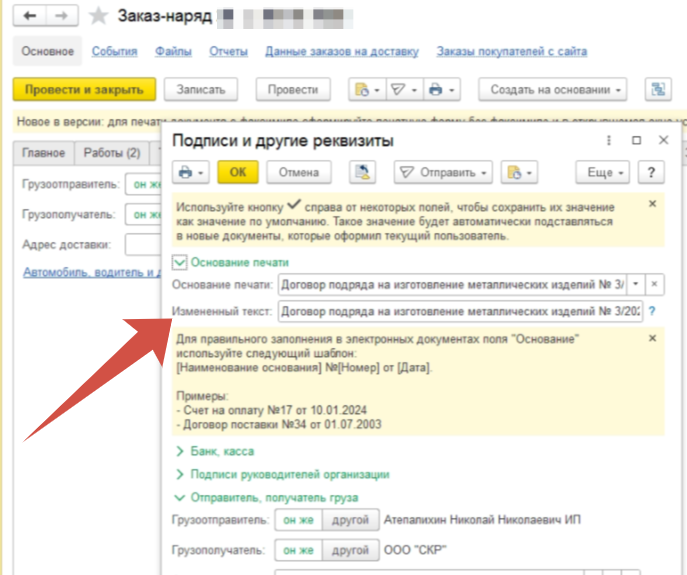Close the Подписи и другие реквизиты dialog
This screenshot has height=575, width=687.
pos(663,140)
